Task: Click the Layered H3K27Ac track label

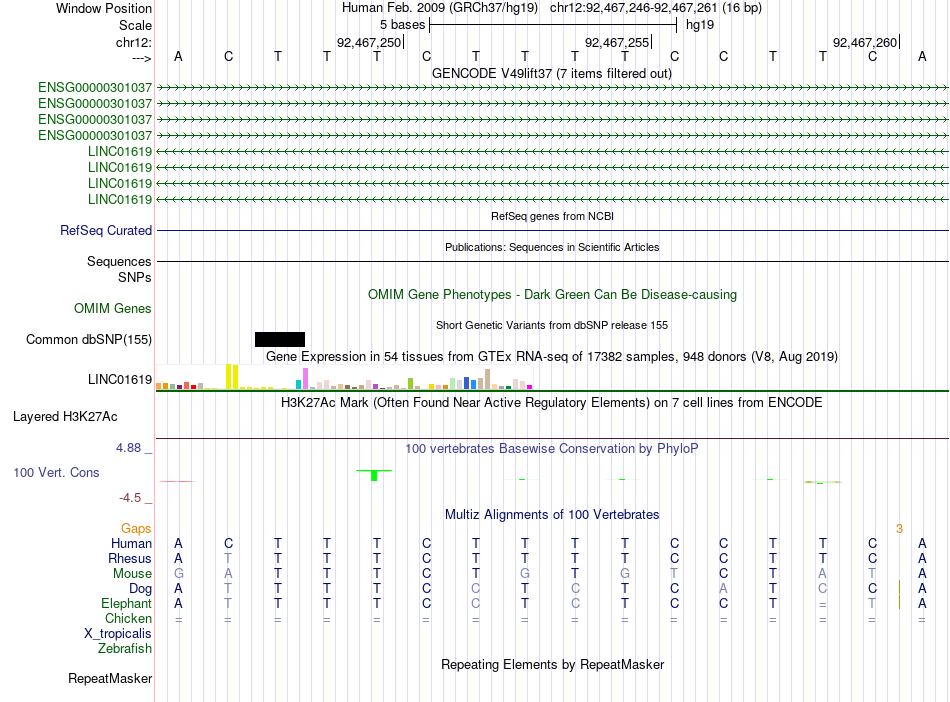Action: 65,417
